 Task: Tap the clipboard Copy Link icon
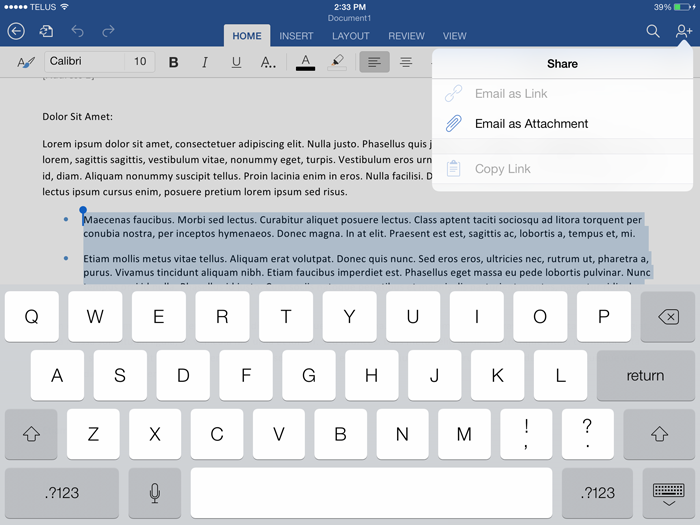pos(454,169)
